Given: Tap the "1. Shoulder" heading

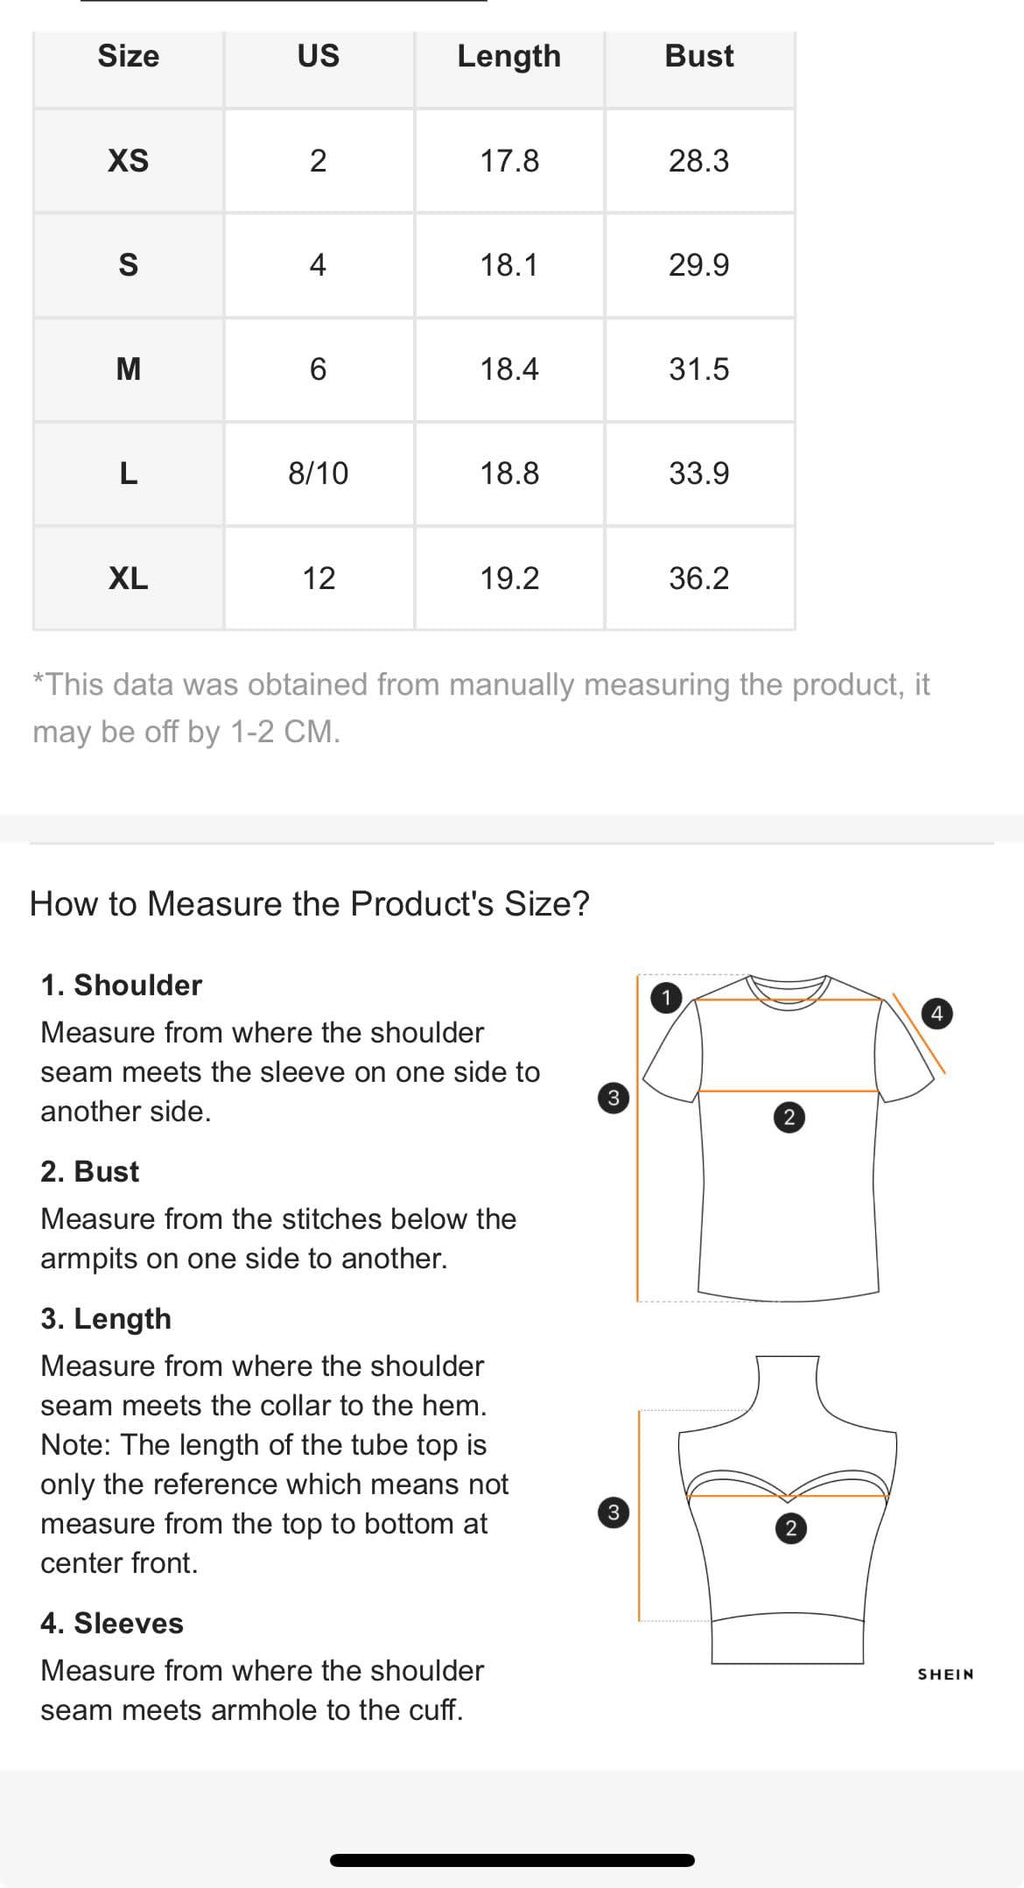Looking at the screenshot, I should 121,985.
